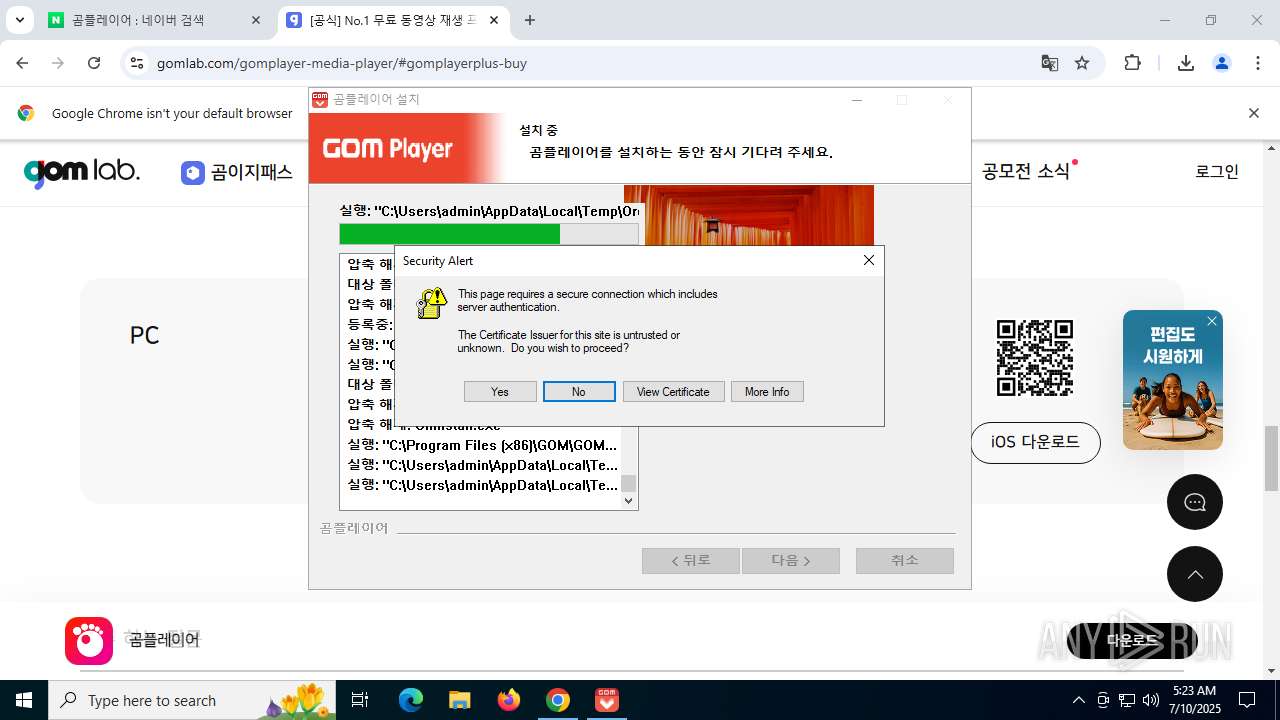
Task: Click More Info in Security Alert
Action: 767,392
